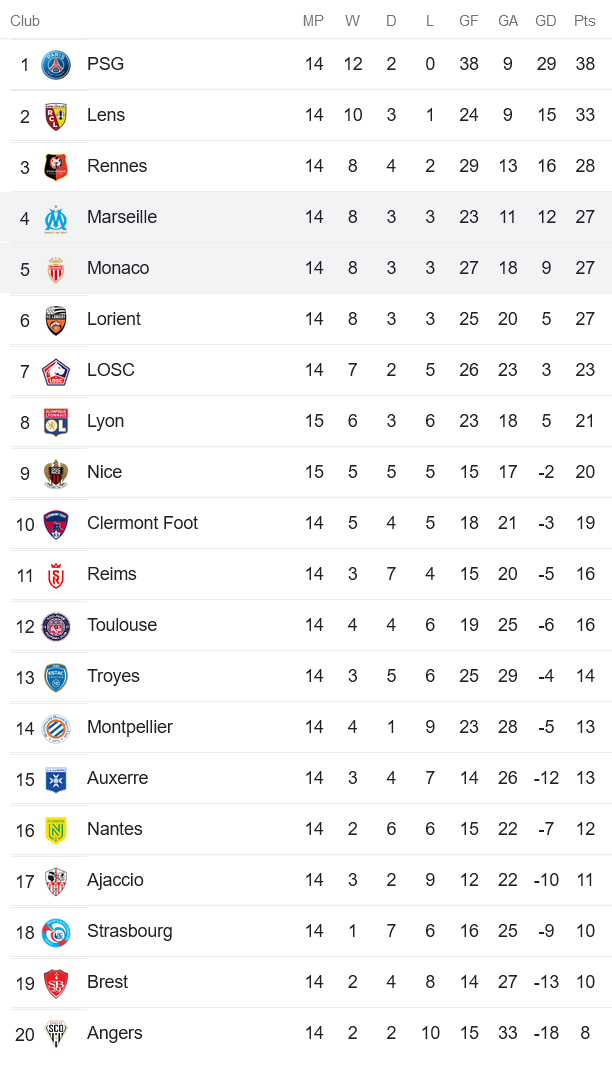Image resolution: width=612 pixels, height=1070 pixels.
Task: Select the Rennes team crest
Action: point(56,167)
